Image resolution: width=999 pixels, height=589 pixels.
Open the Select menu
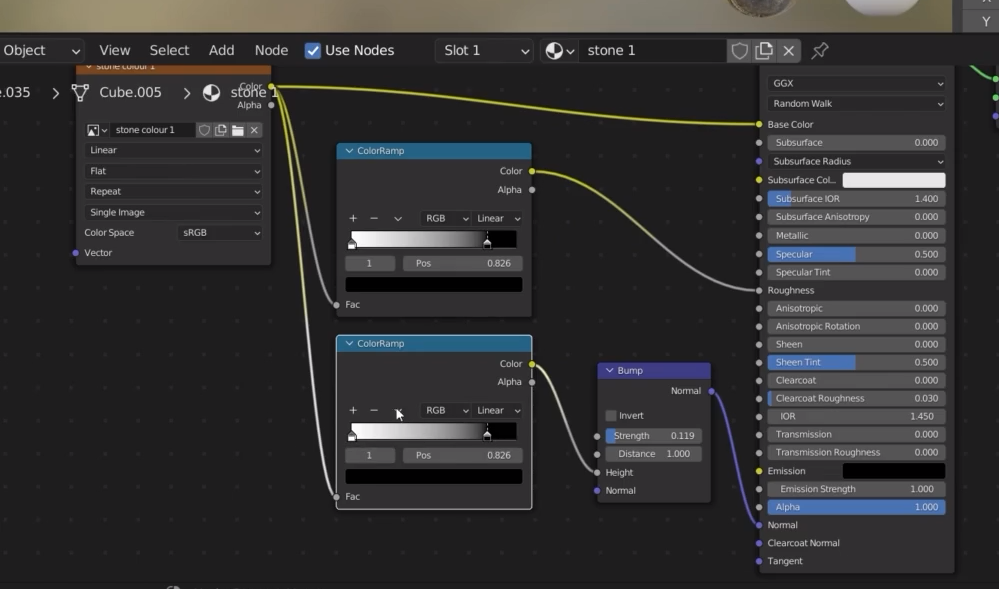tap(169, 50)
